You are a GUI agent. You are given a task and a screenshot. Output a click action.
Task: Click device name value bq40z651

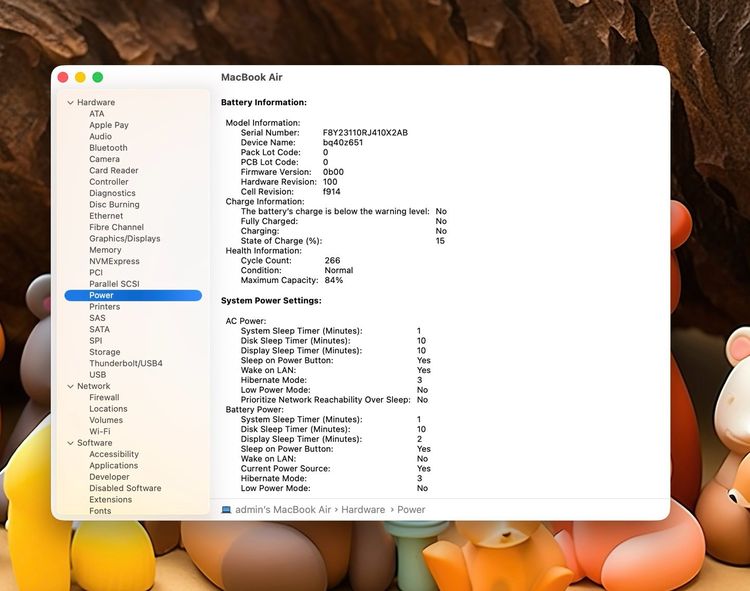coord(343,142)
